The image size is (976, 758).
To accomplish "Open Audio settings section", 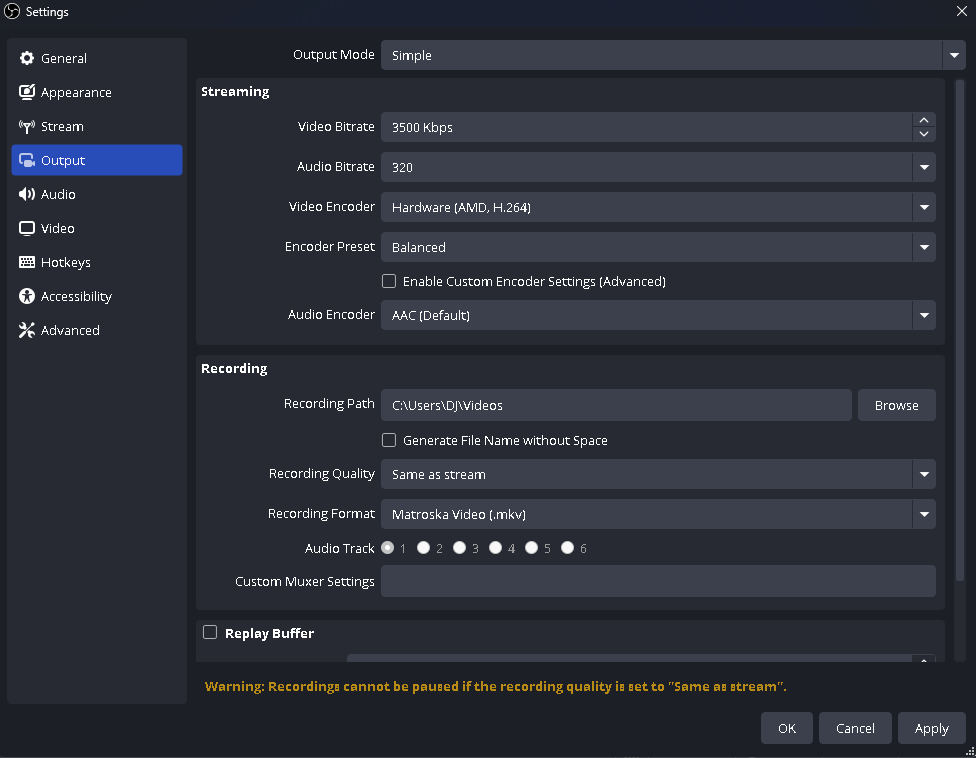I will point(97,194).
